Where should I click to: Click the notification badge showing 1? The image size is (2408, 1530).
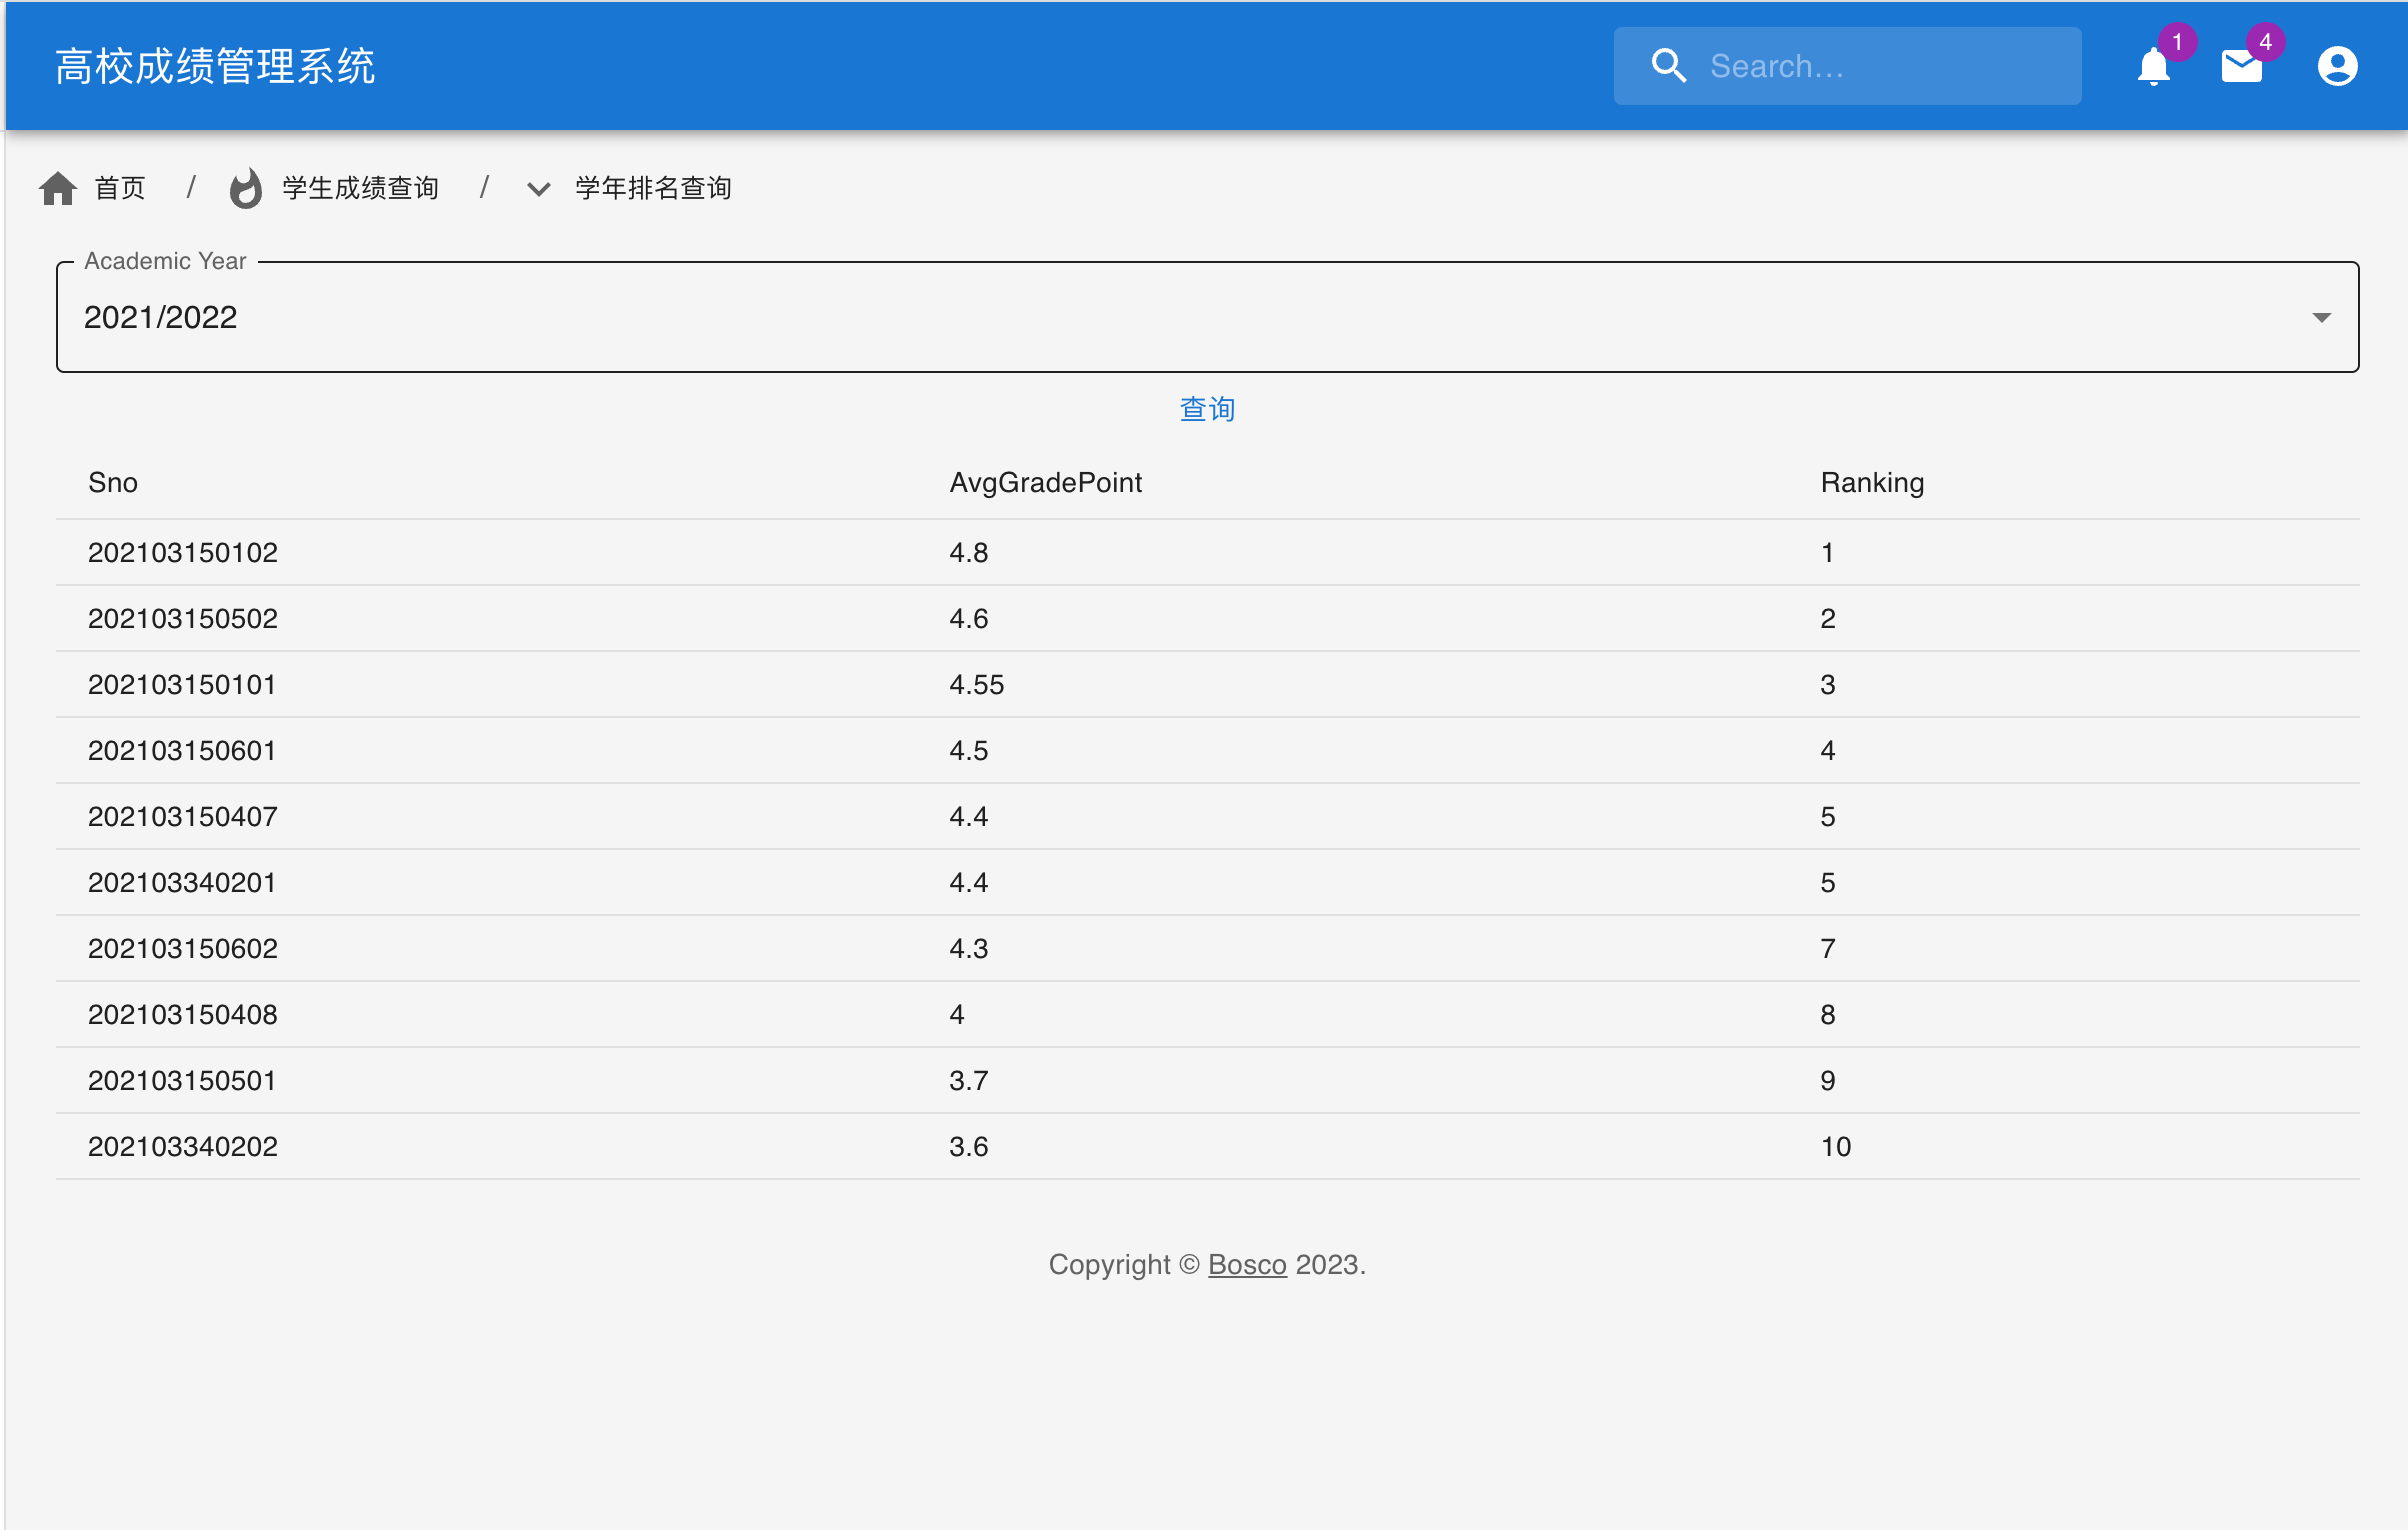2177,42
